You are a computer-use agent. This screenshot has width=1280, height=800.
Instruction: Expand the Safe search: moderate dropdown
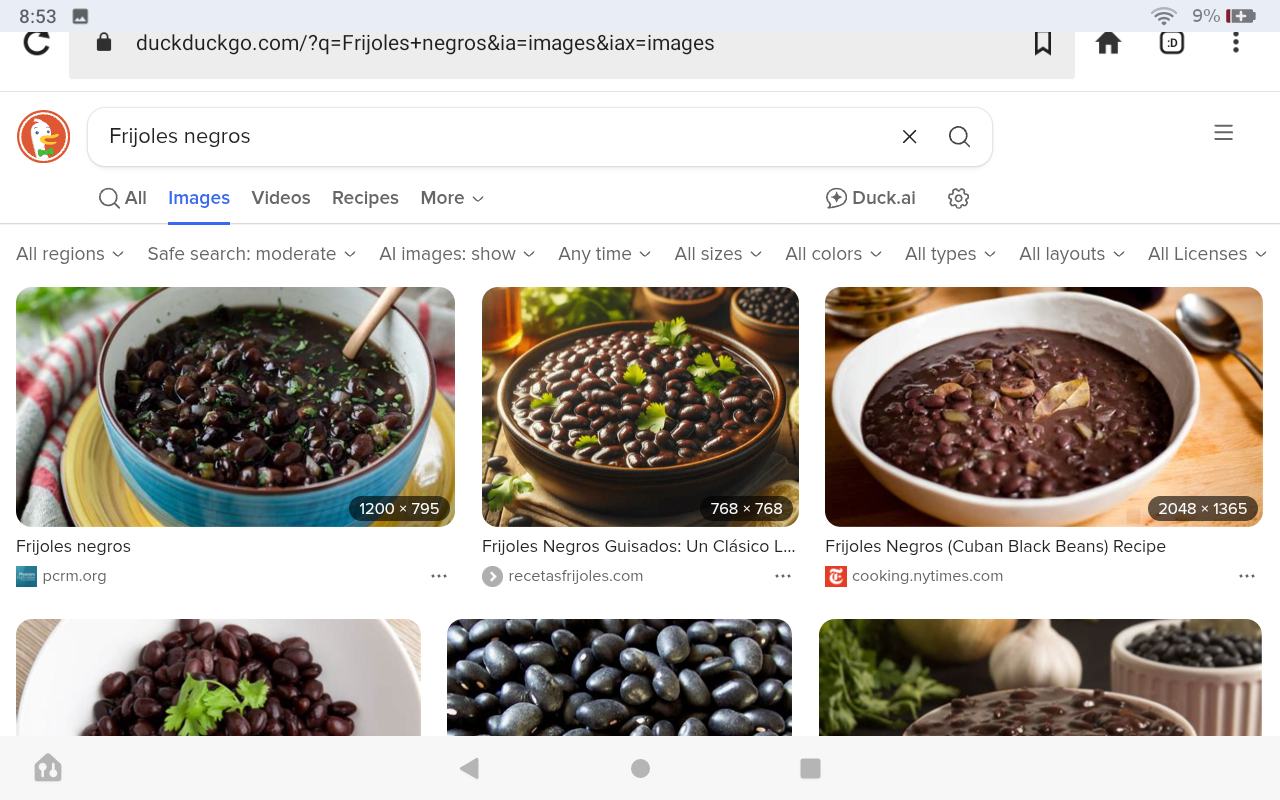coord(251,254)
